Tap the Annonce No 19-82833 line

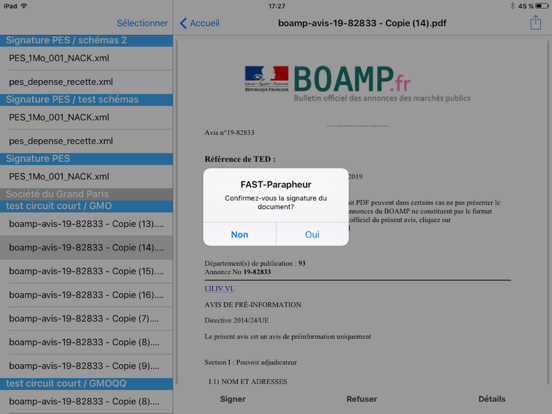tap(238, 272)
